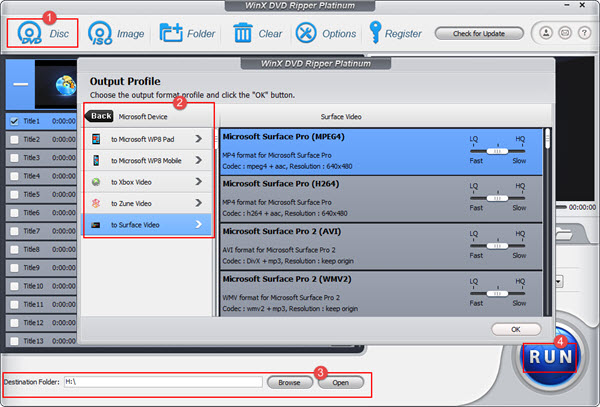600x407 pixels.
Task: Check the Title12 checkbox
Action: [14, 323]
